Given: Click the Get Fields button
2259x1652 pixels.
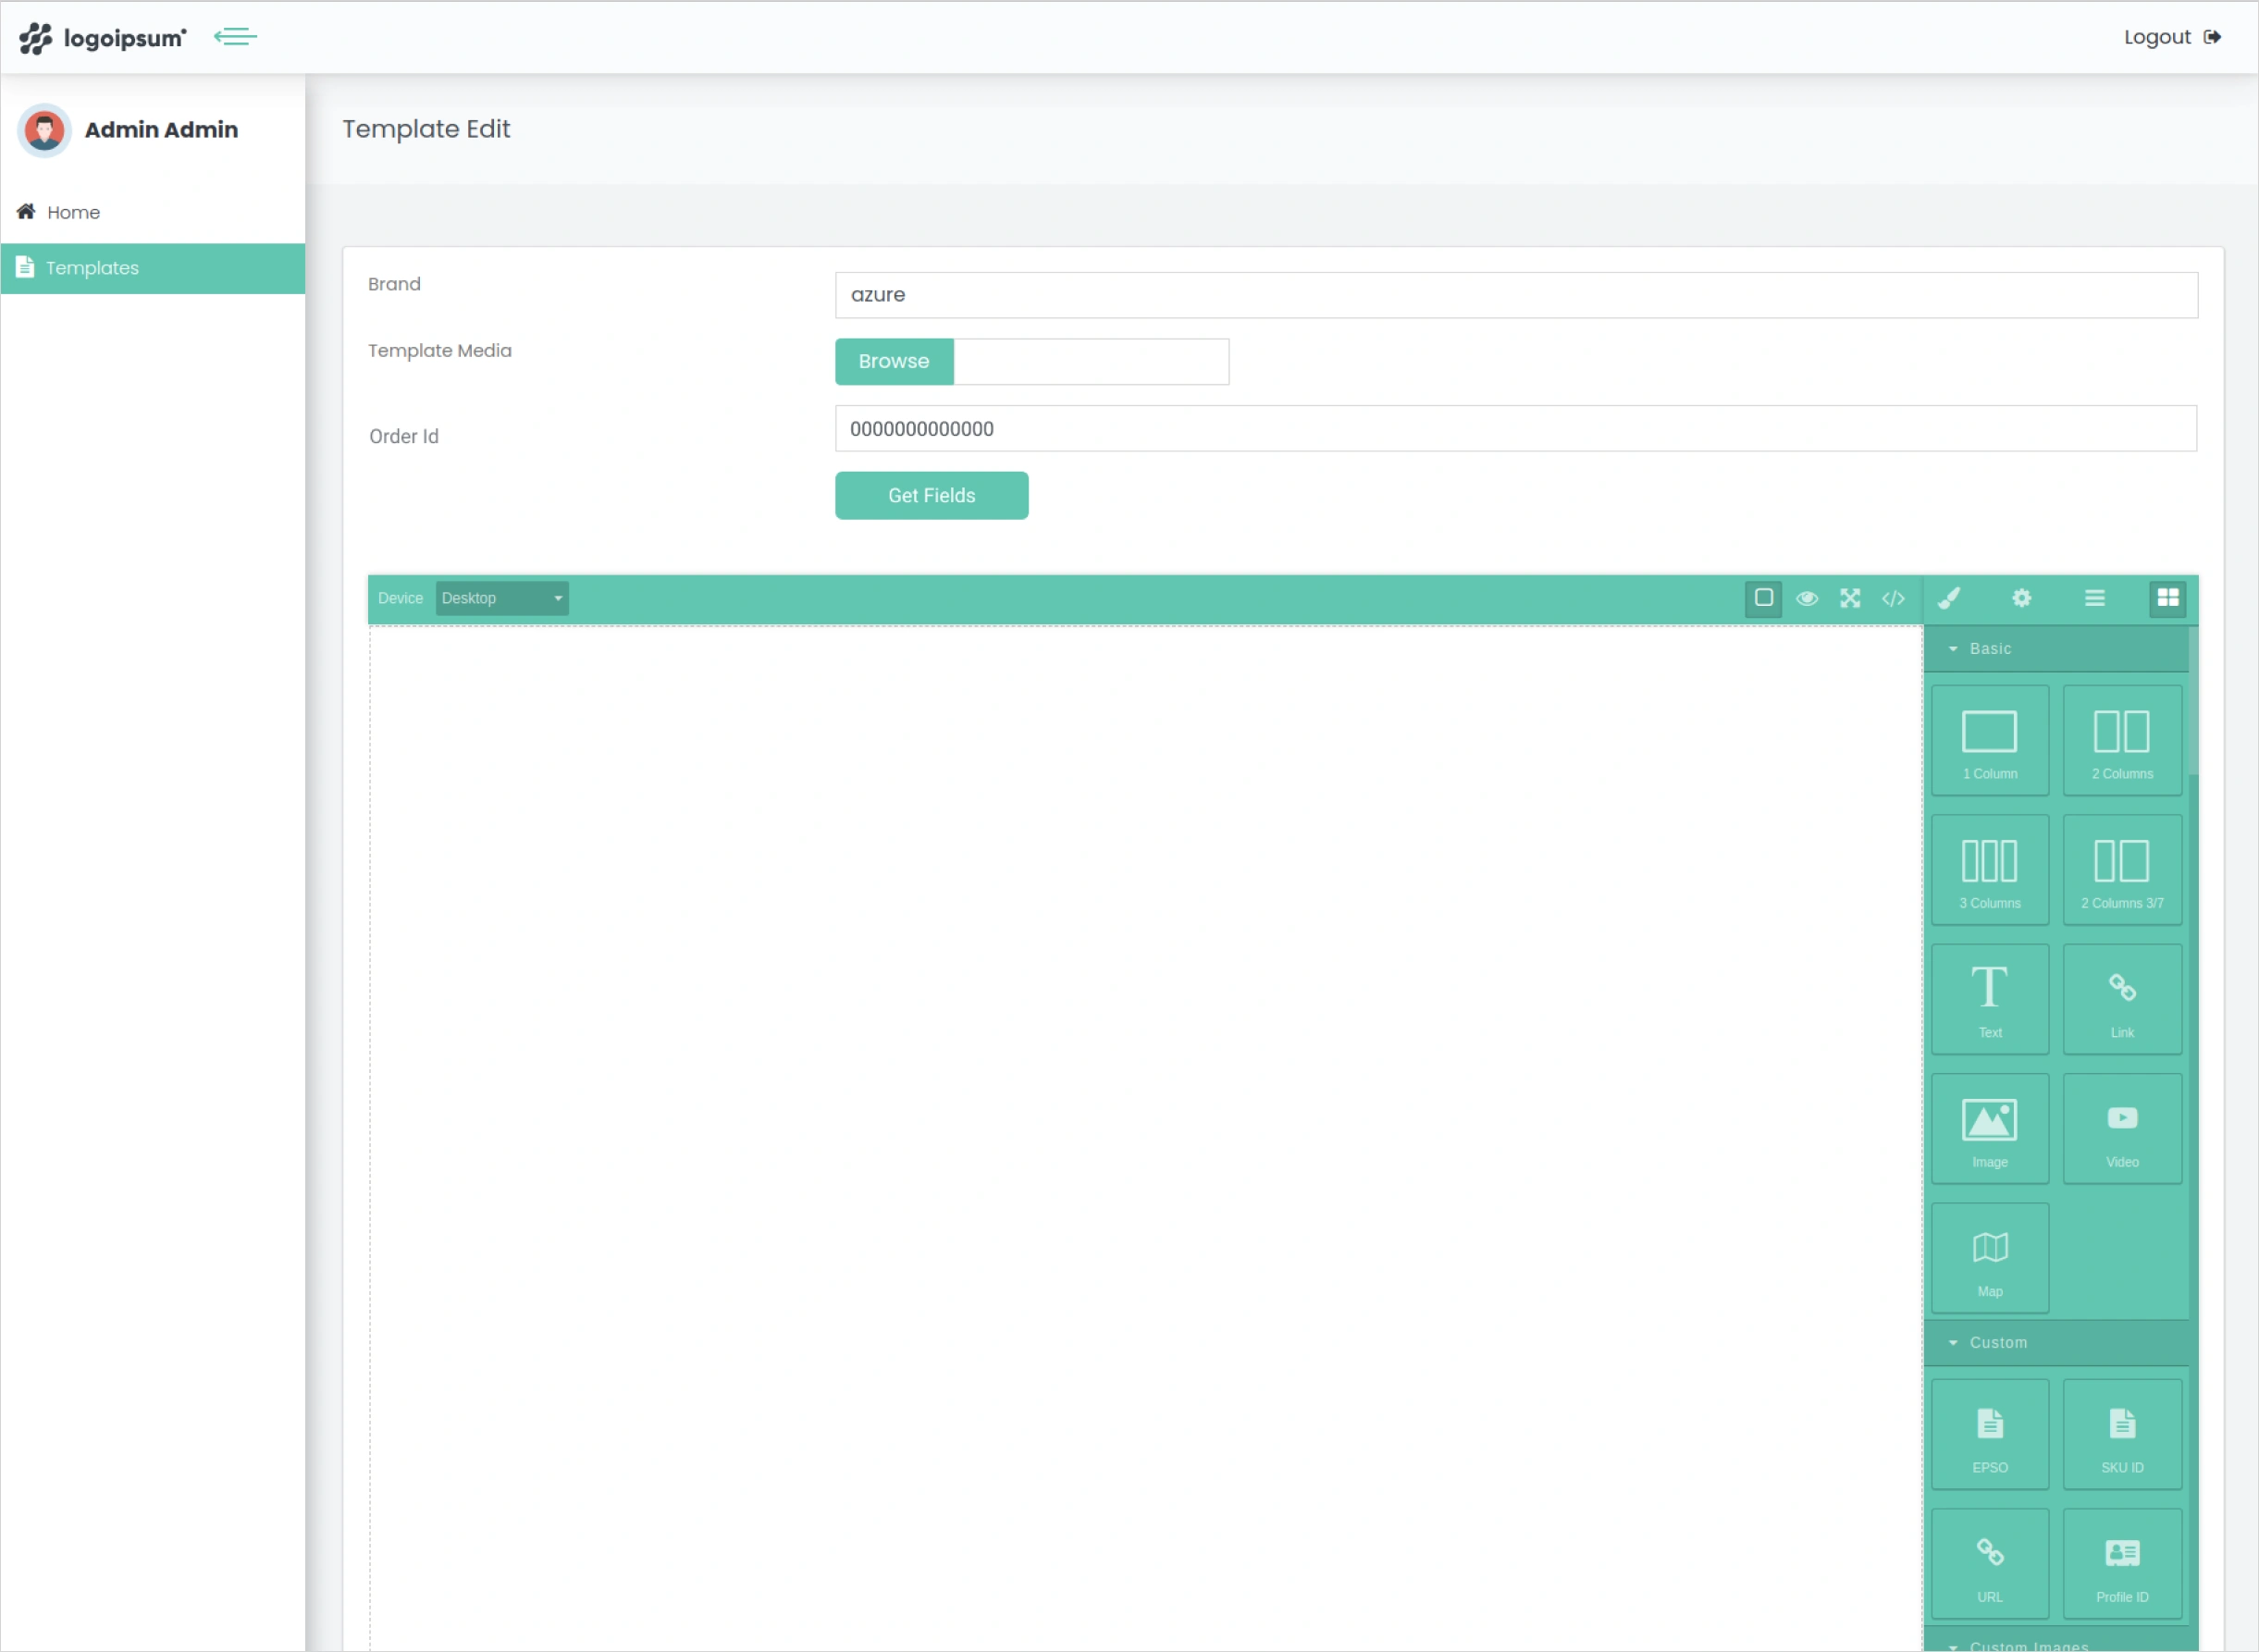Looking at the screenshot, I should pos(931,495).
